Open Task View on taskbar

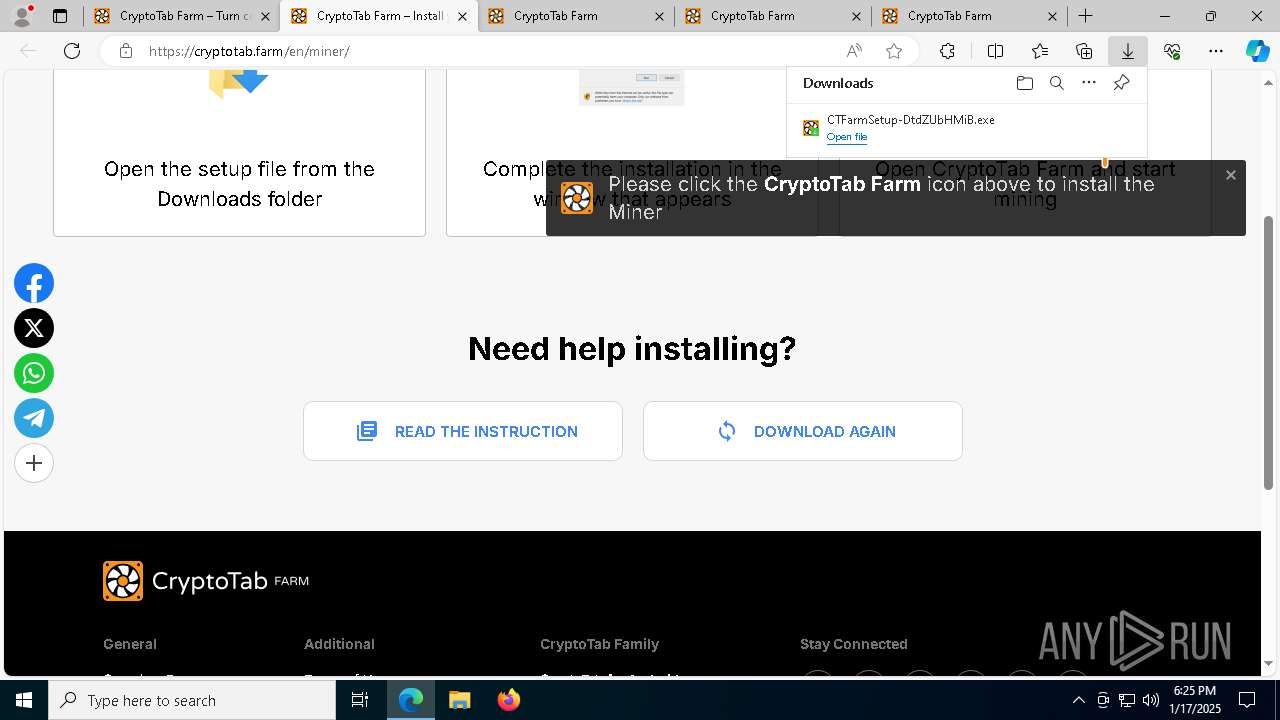coord(360,700)
